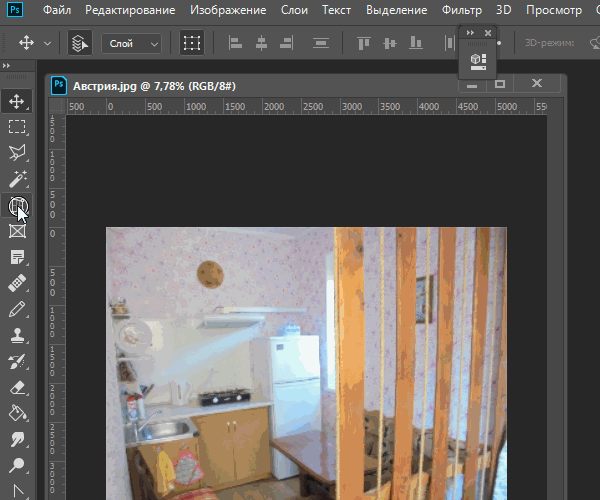Click the kitchen photo on canvas
This screenshot has width=600, height=500.
pyautogui.click(x=306, y=363)
